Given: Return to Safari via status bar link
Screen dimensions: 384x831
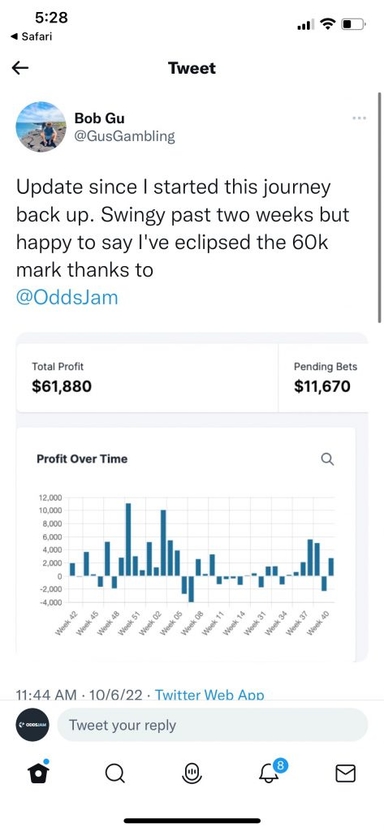Looking at the screenshot, I should pos(31,37).
